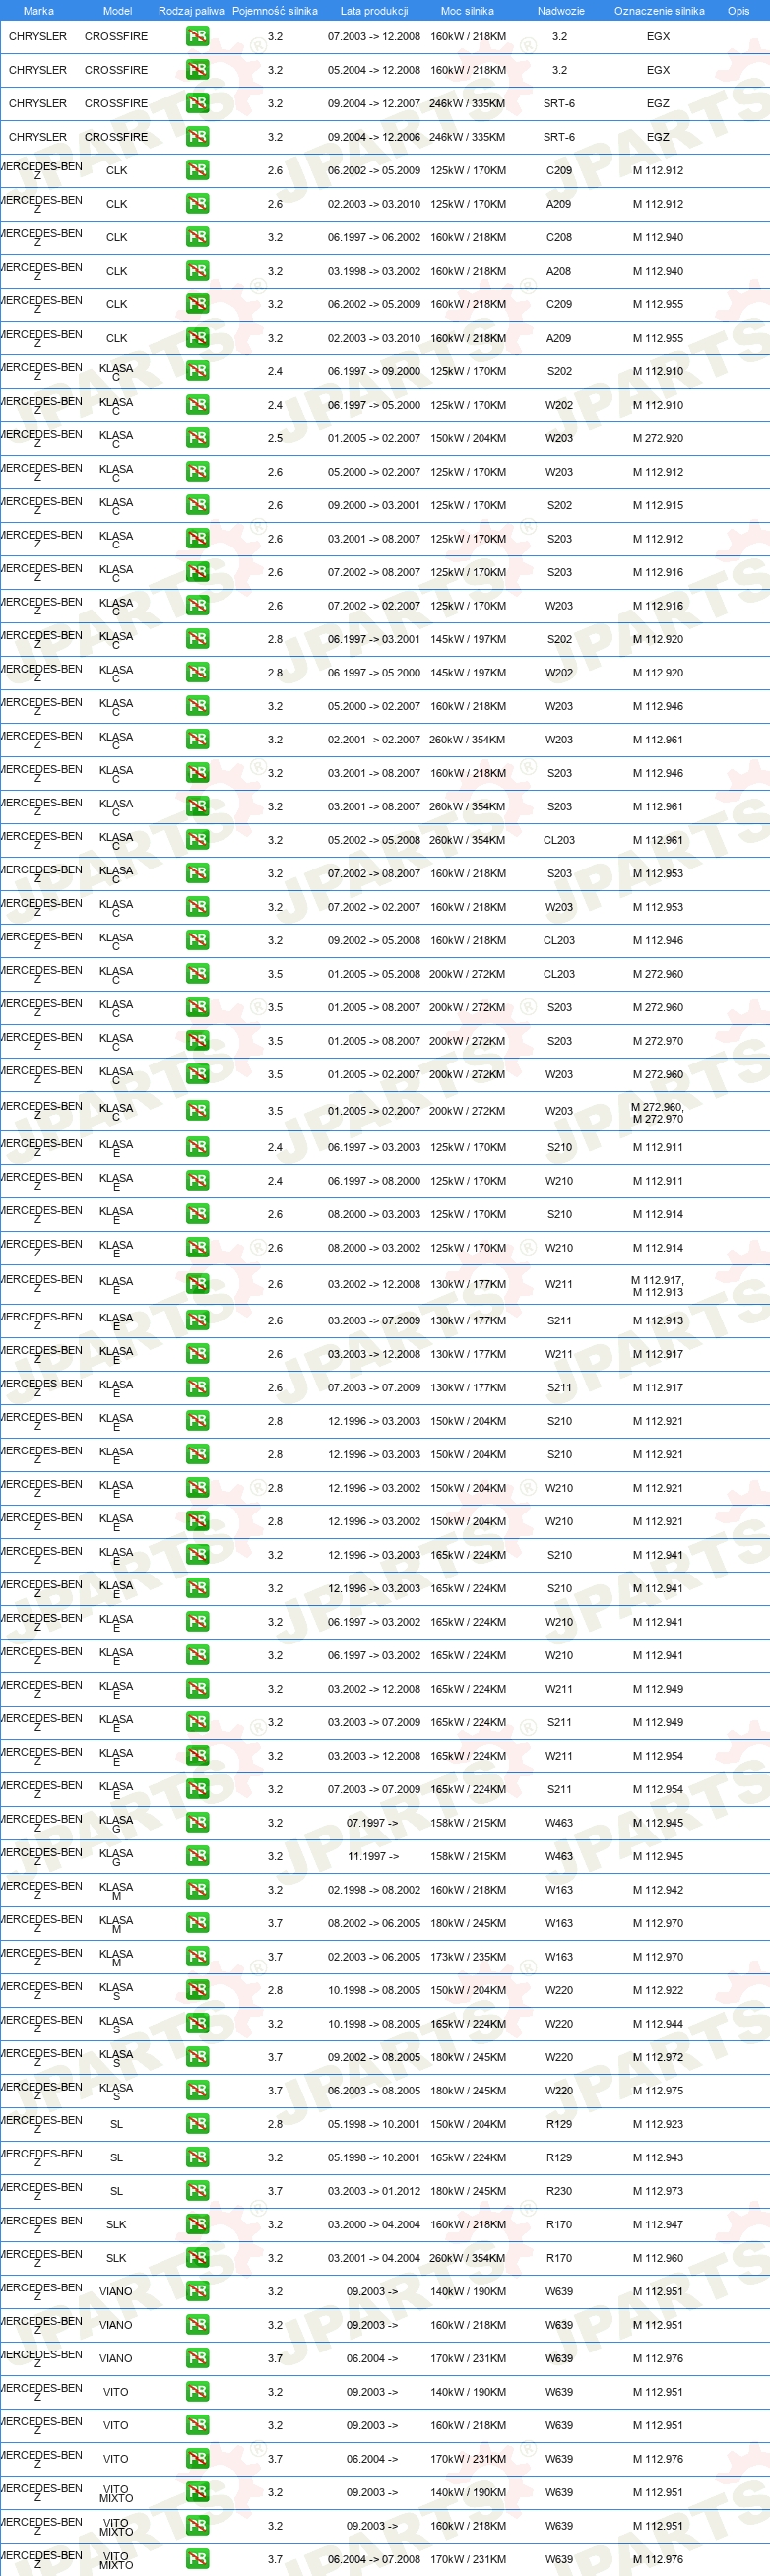Click fuel icon in Klasa G 11.1997 row
The image size is (770, 2576).
tap(197, 1856)
